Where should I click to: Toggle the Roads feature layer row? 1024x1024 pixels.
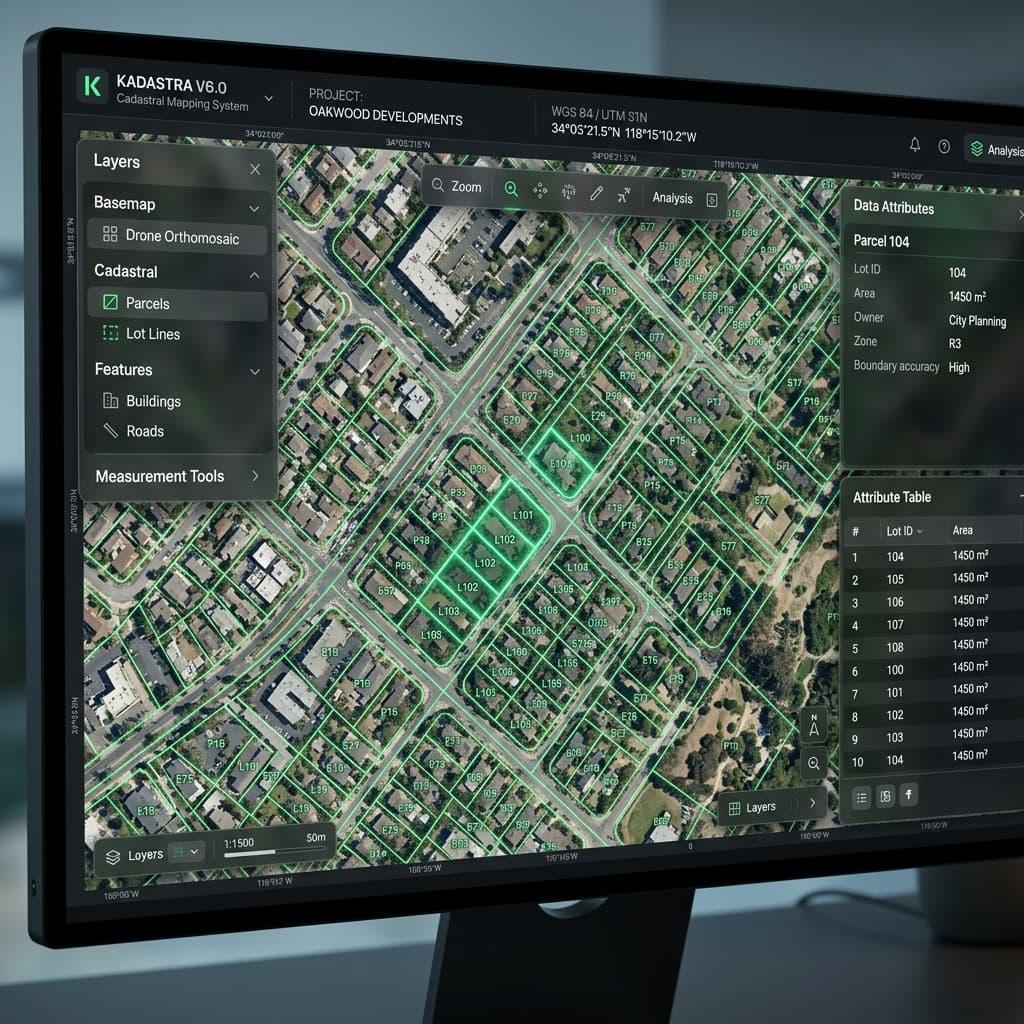[178, 431]
